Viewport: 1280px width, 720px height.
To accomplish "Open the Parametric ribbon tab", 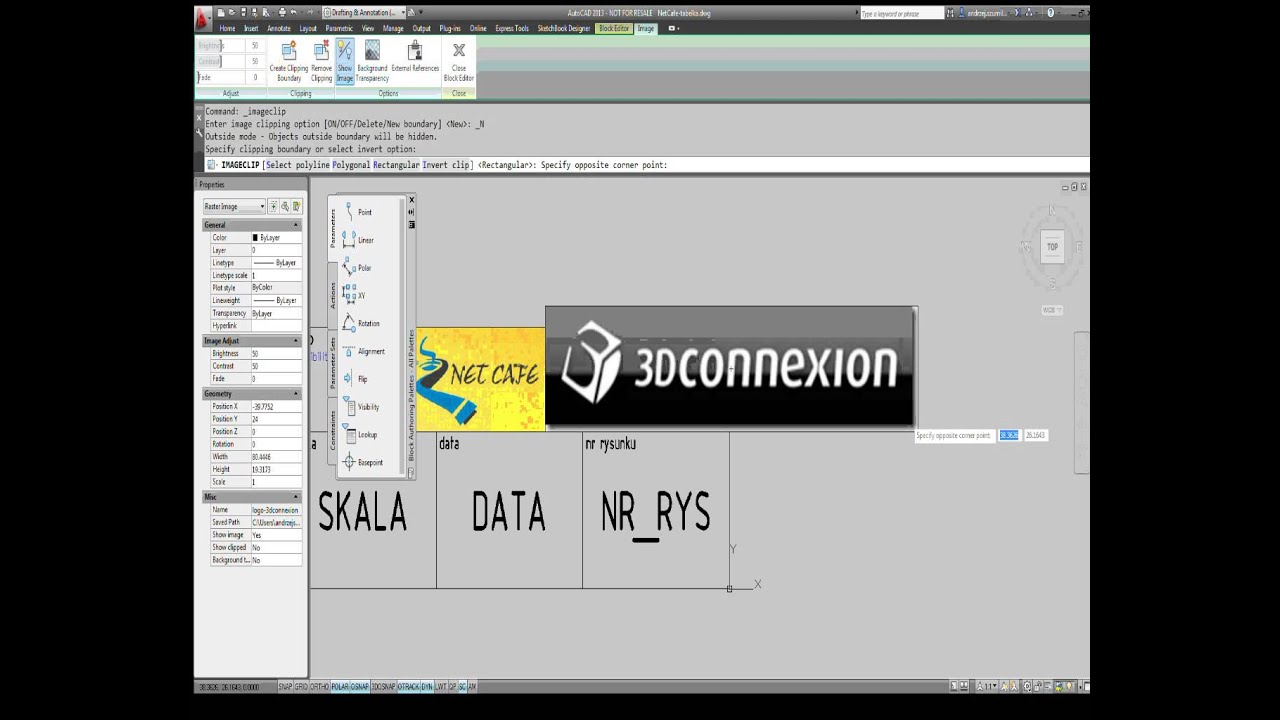I will click(x=339, y=28).
